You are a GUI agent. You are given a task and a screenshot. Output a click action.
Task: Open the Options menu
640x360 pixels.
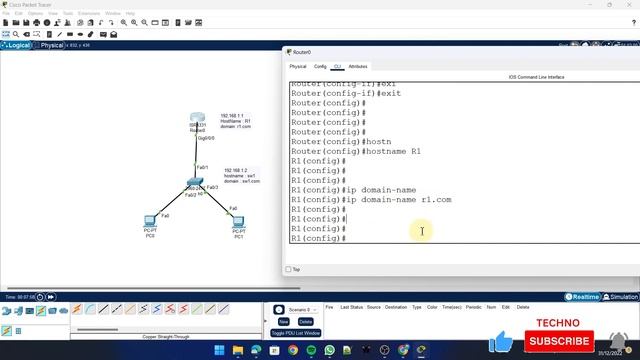(x=36, y=13)
